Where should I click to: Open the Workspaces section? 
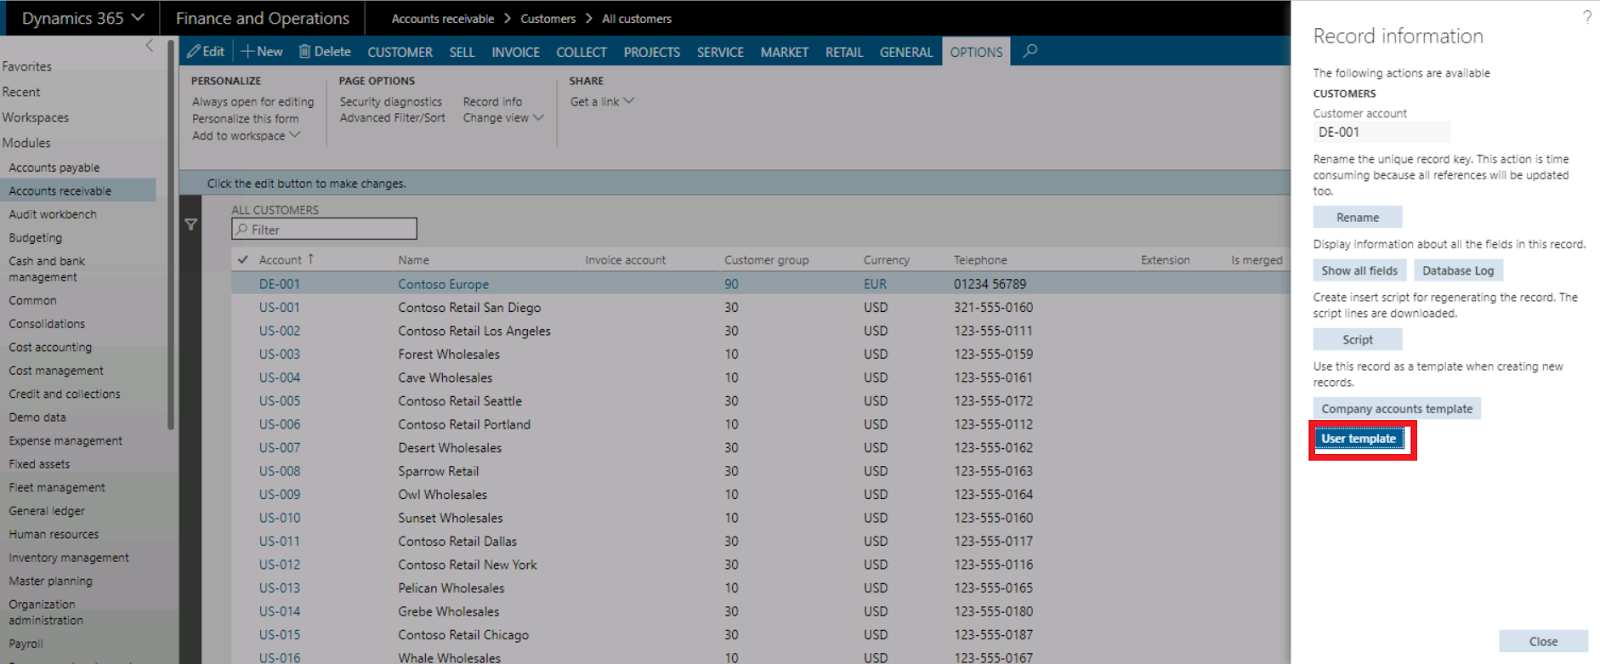[x=35, y=118]
